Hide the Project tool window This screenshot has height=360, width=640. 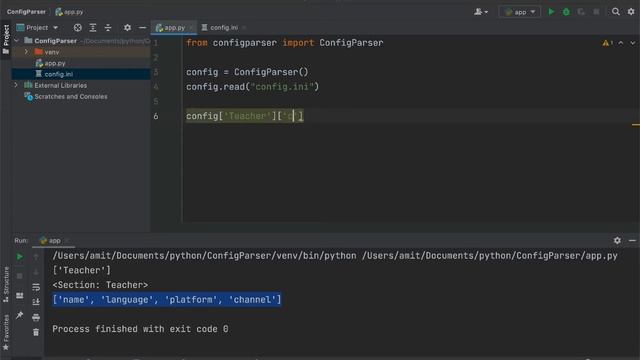pos(142,27)
